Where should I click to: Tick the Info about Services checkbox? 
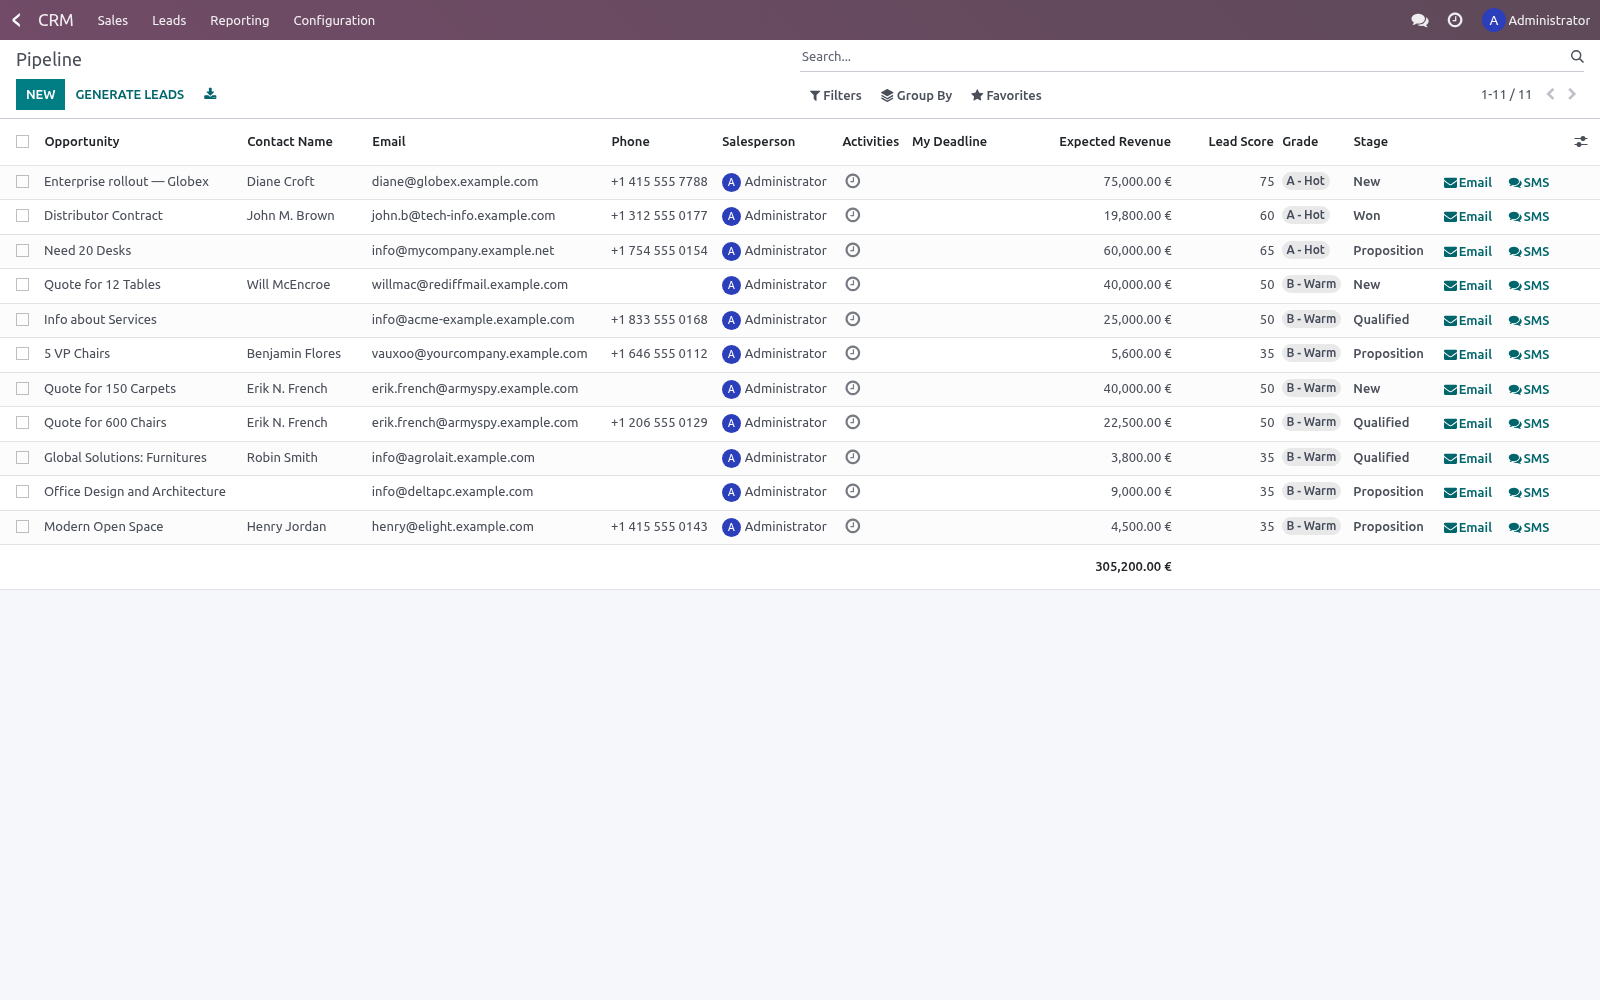[23, 320]
